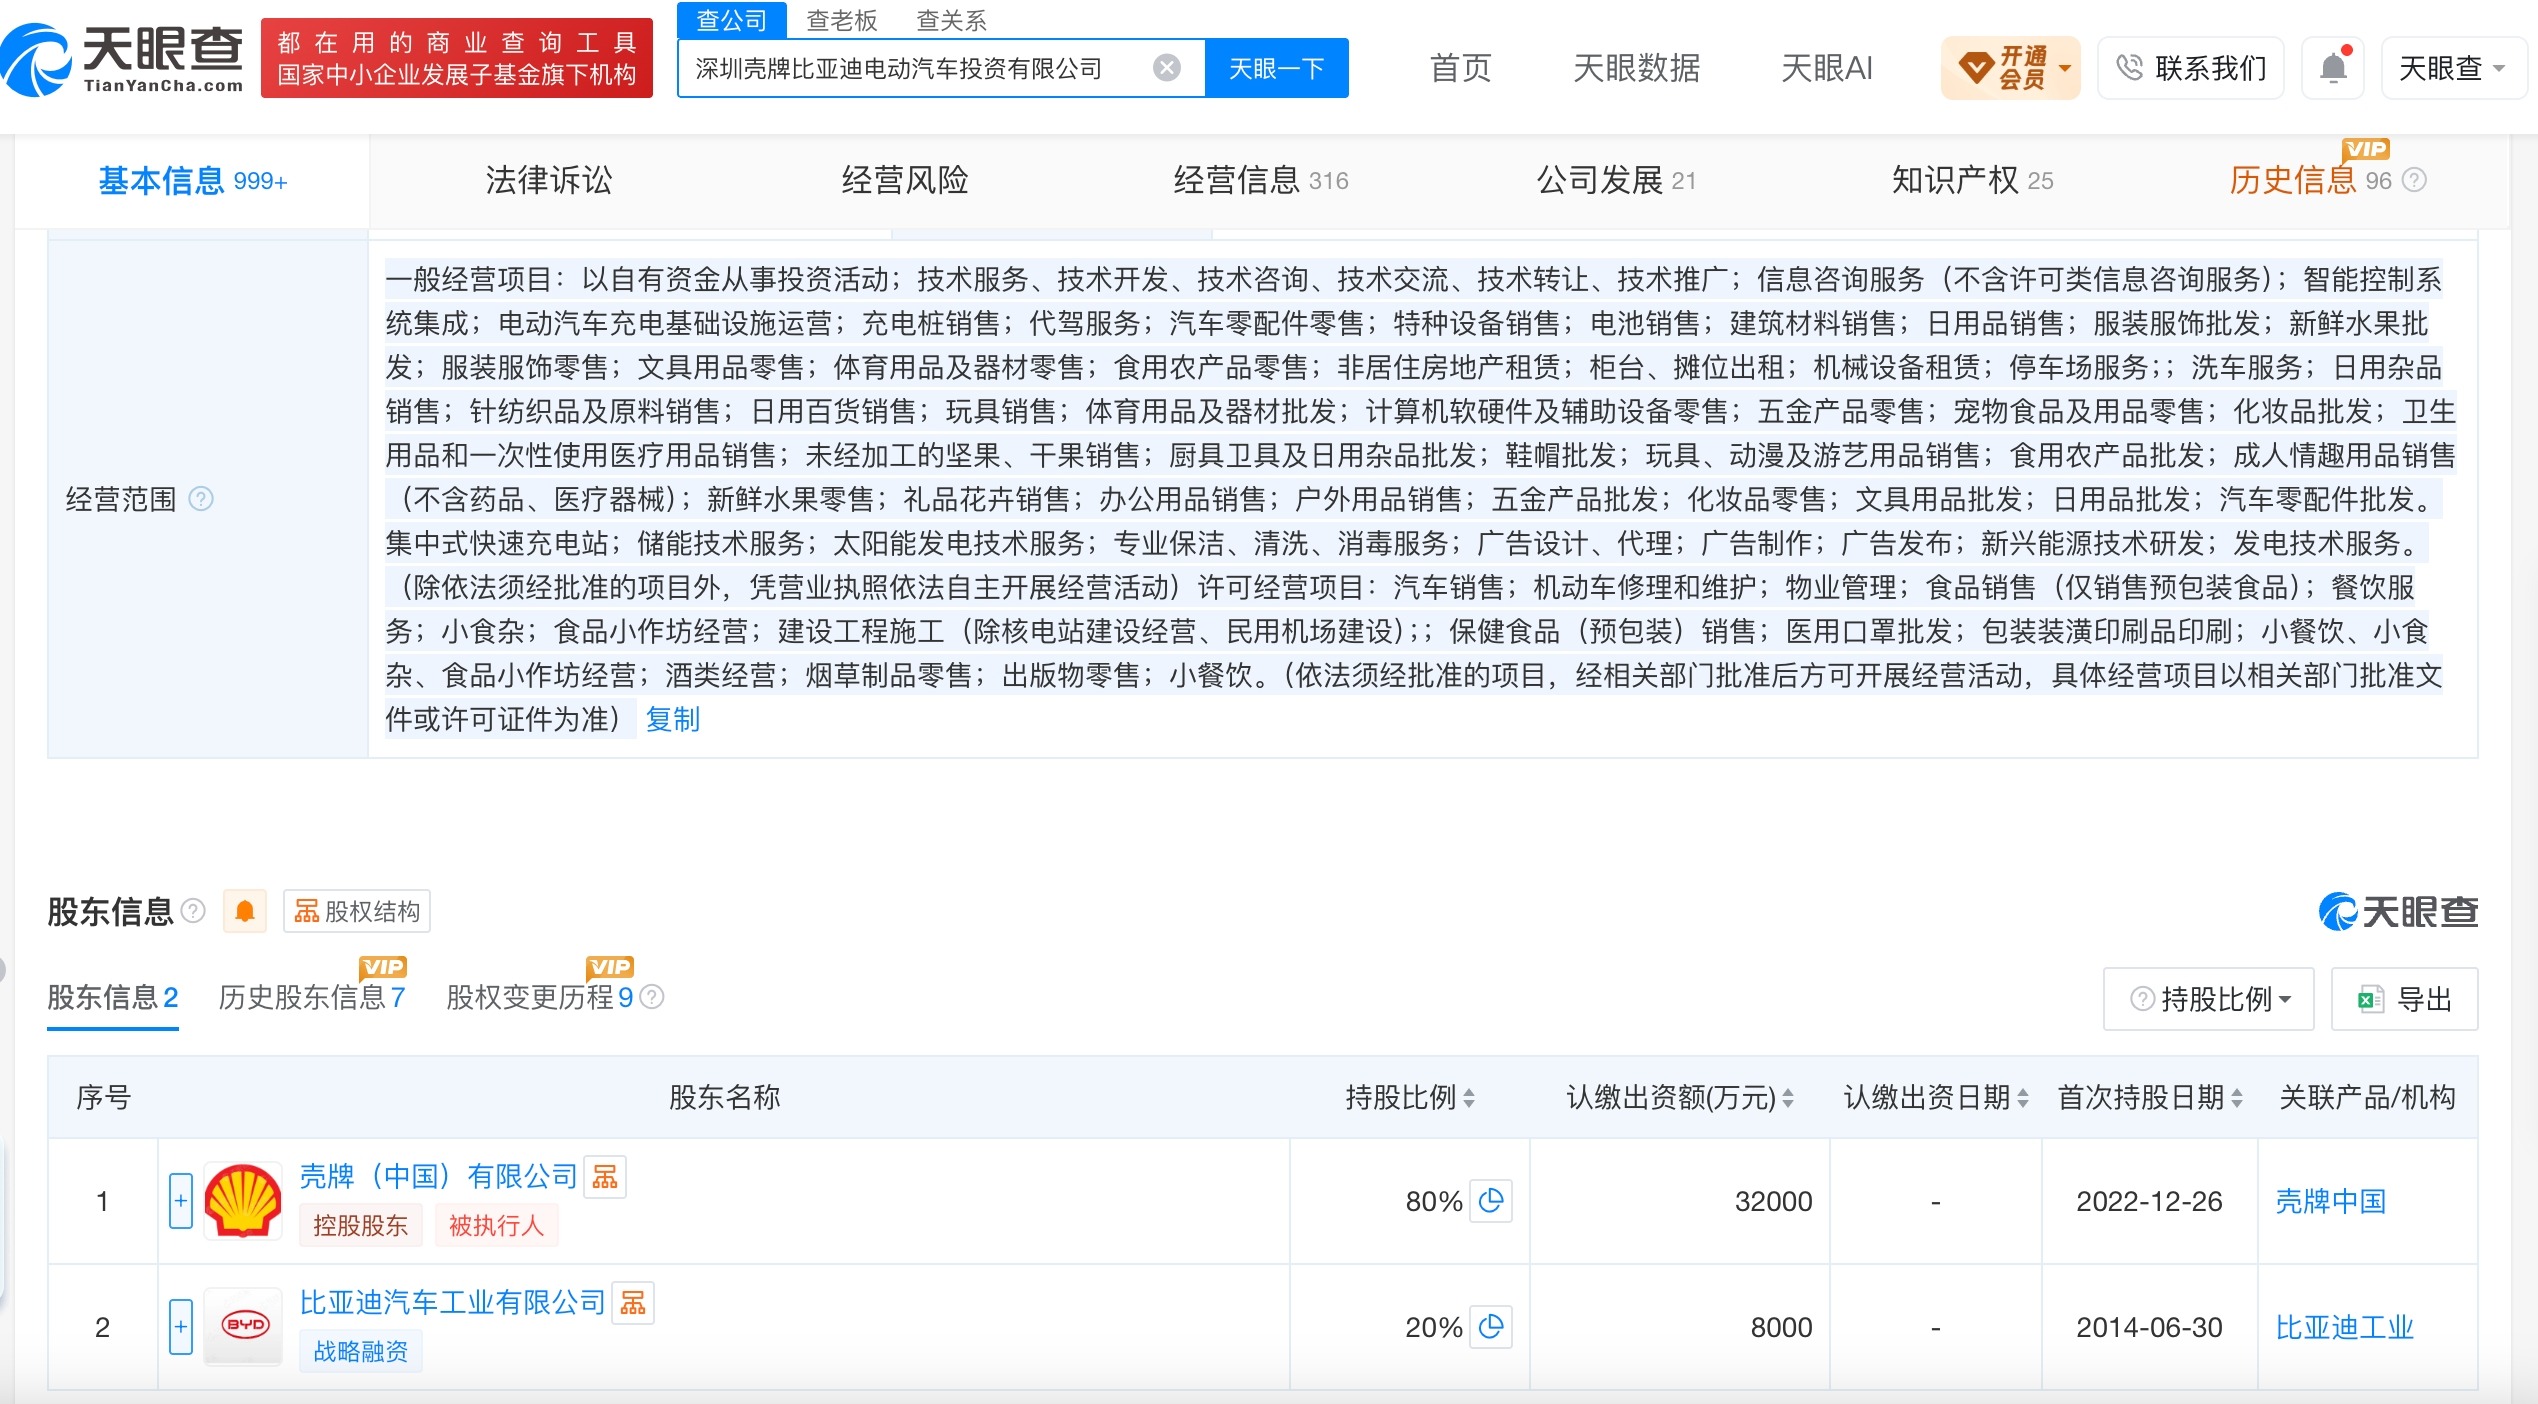Go to 天眼AI in top navigation
The height and width of the screenshot is (1404, 2538).
pos(1827,68)
